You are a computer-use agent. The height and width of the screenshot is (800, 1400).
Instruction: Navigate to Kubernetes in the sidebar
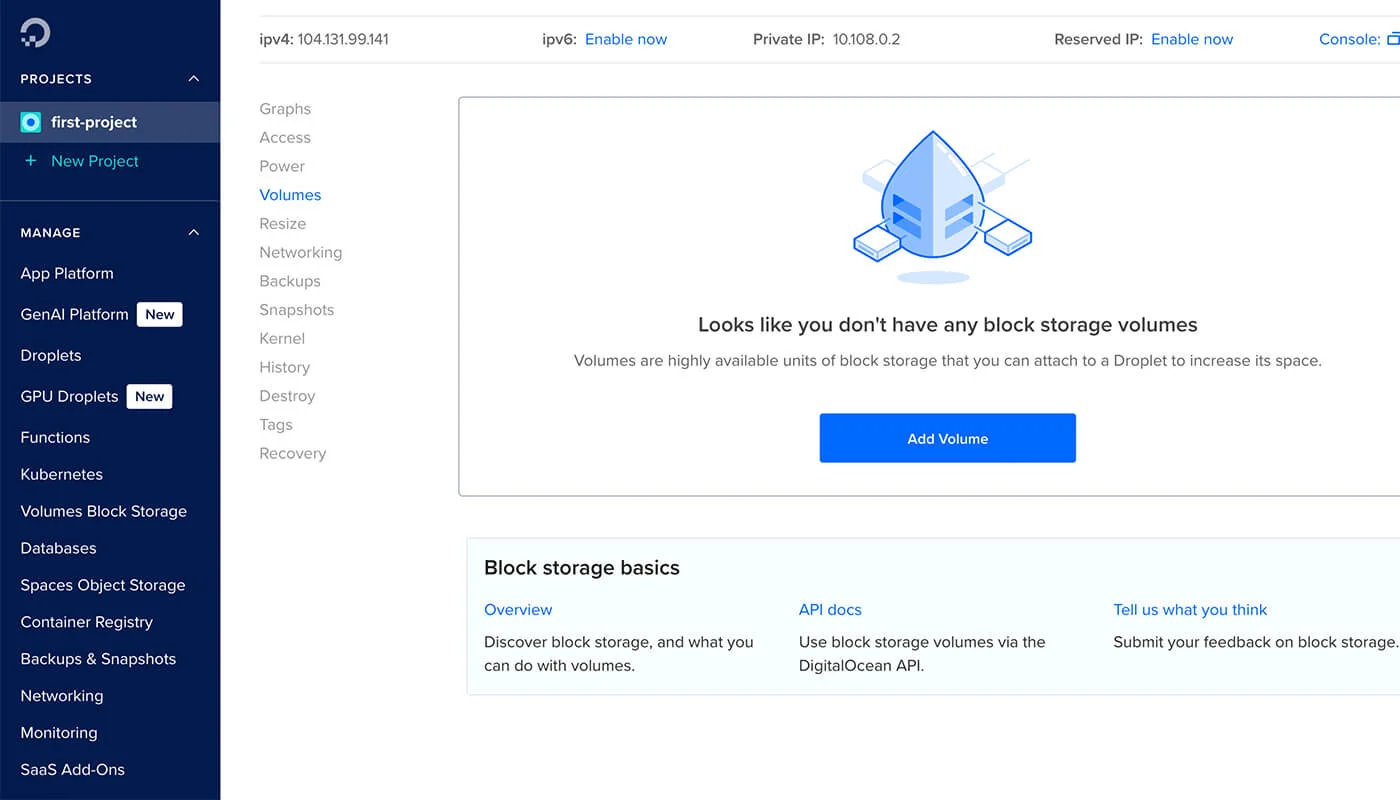pyautogui.click(x=63, y=474)
